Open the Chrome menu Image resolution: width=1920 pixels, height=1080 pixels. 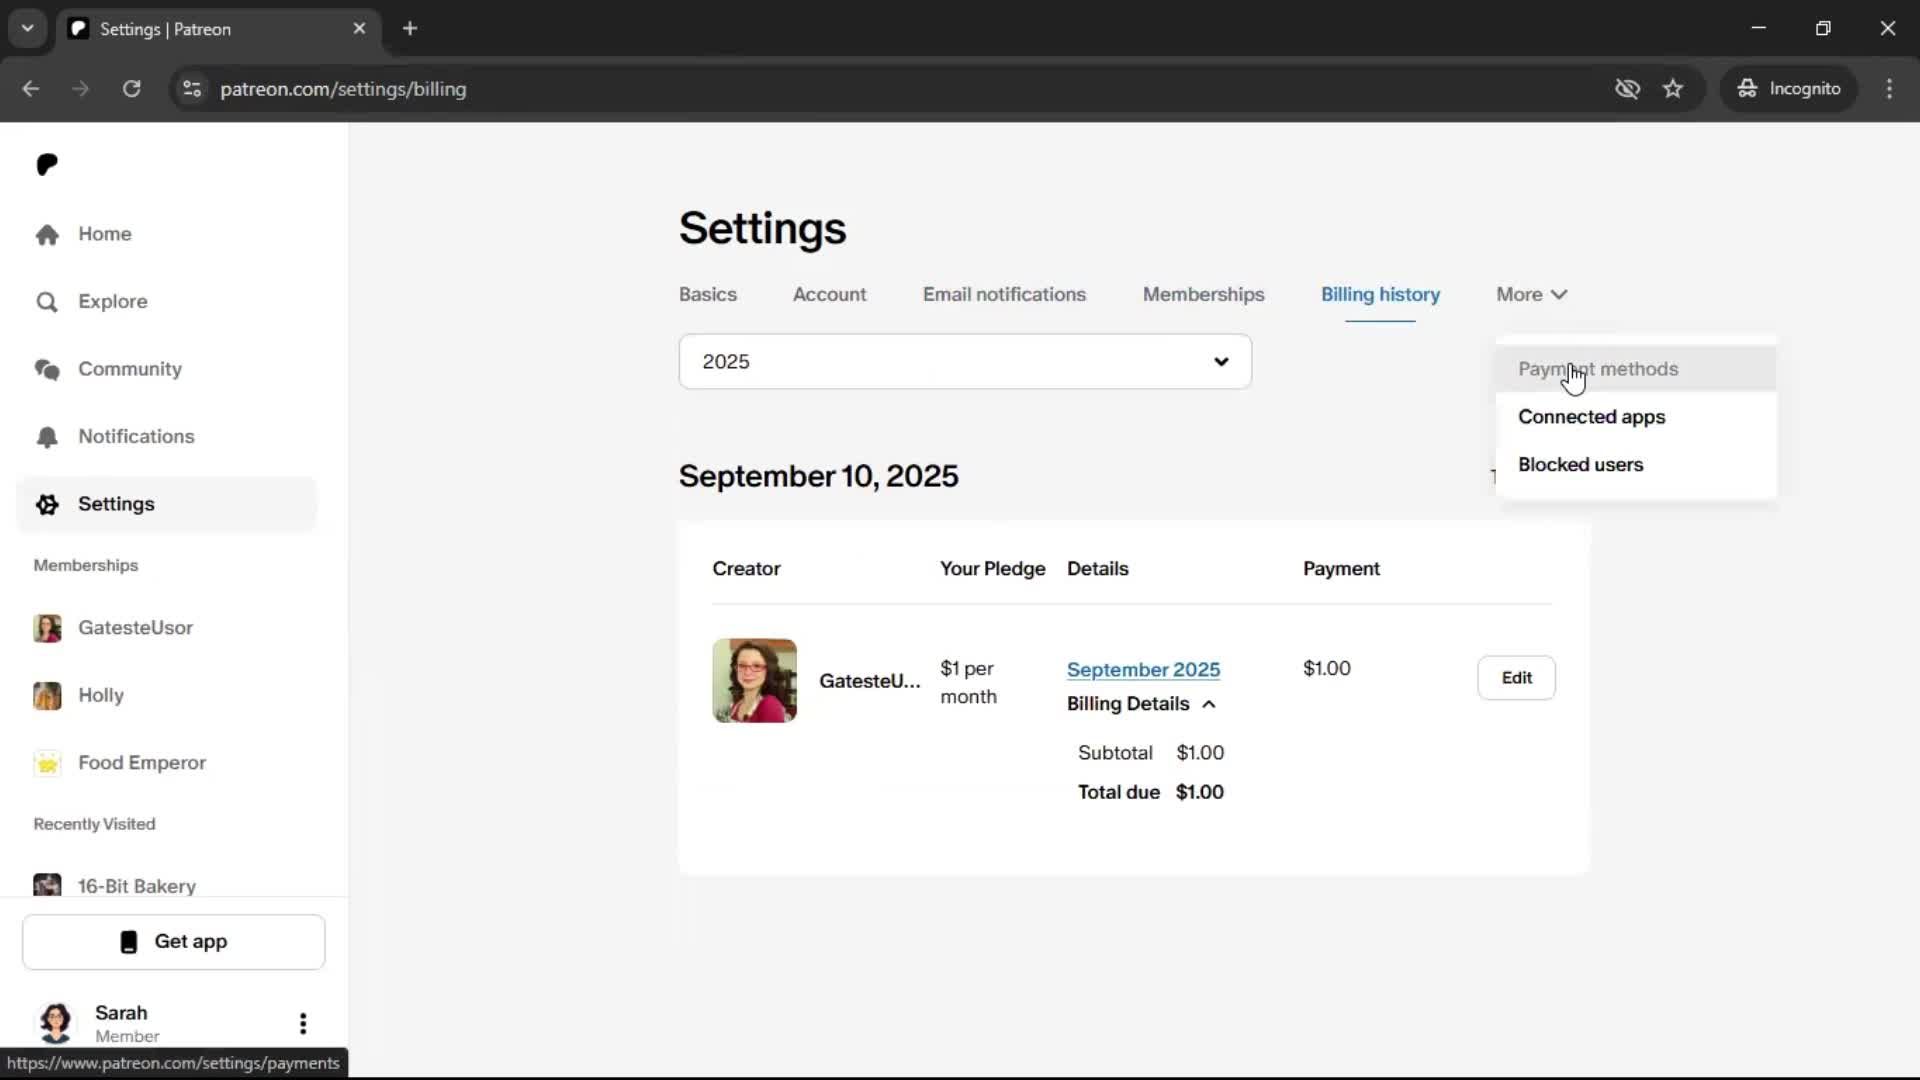click(1889, 89)
